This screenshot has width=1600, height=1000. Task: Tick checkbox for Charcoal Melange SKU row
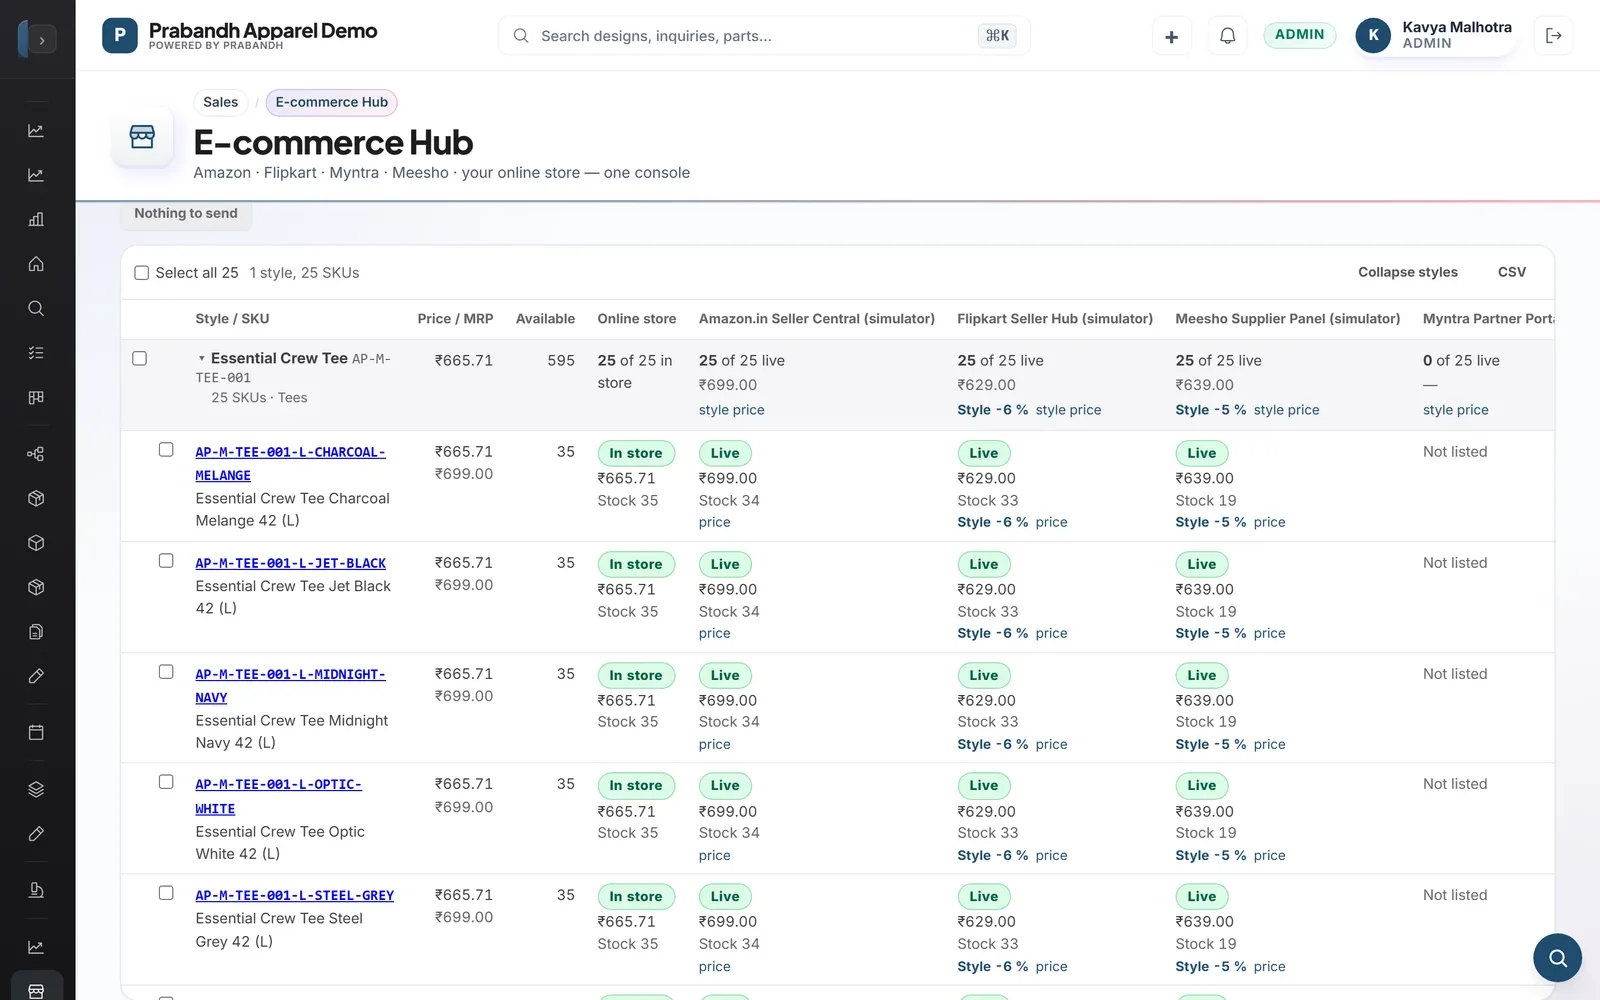166,450
